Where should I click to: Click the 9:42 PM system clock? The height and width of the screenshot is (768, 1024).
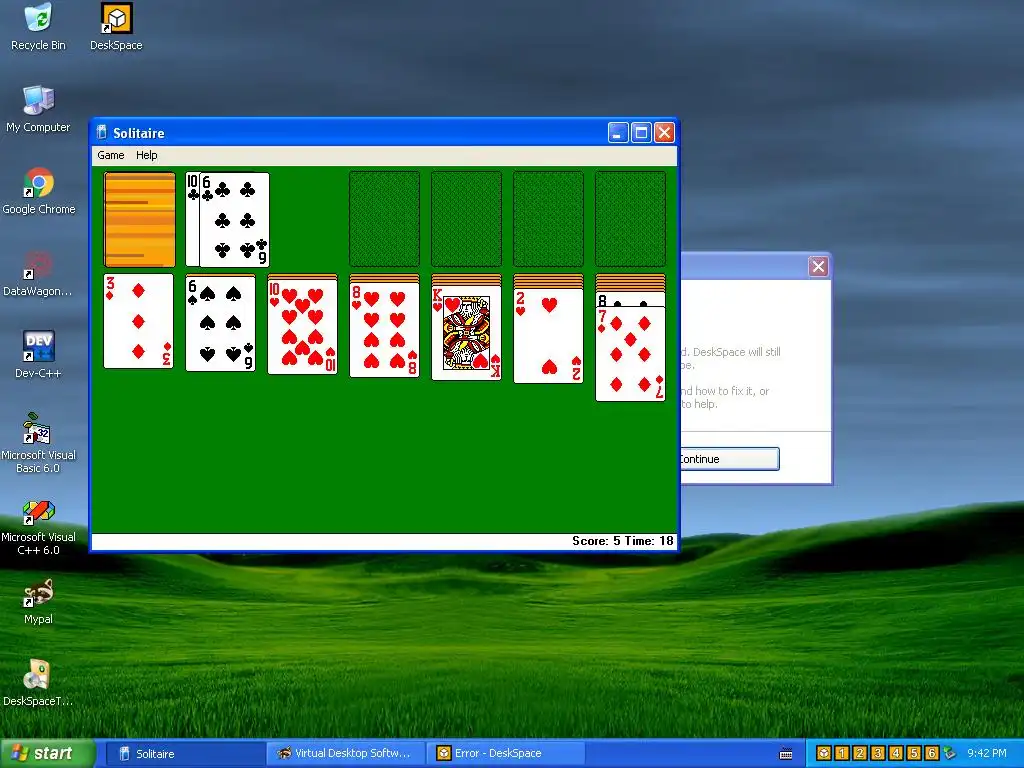pos(987,753)
